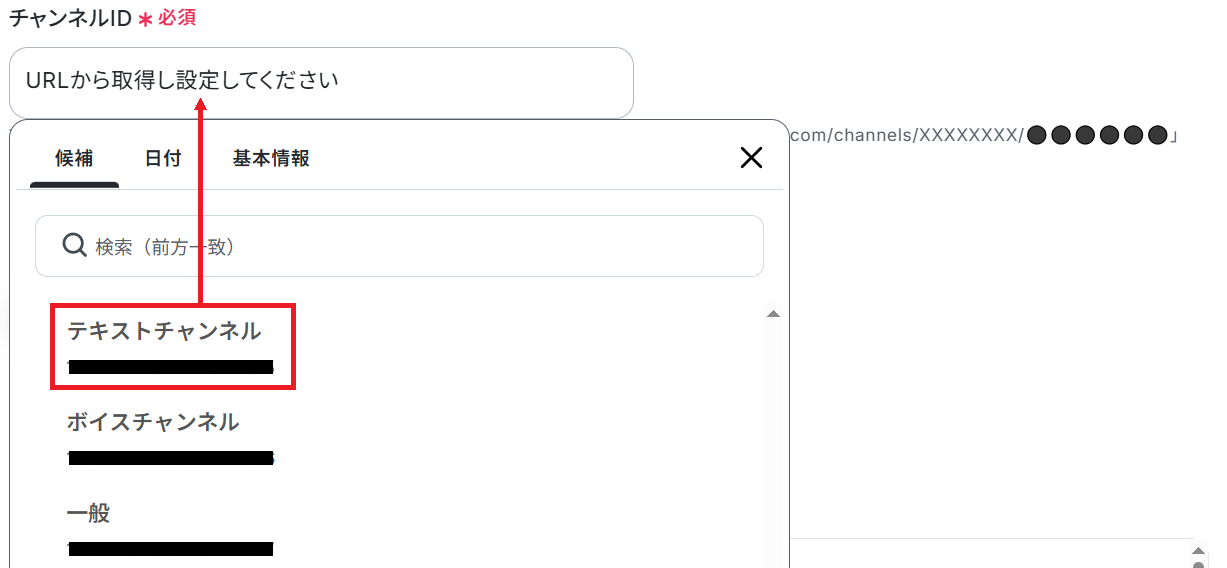This screenshot has width=1227, height=568.
Task: Choose the ボイスチャンネル candidate
Action: 170,438
